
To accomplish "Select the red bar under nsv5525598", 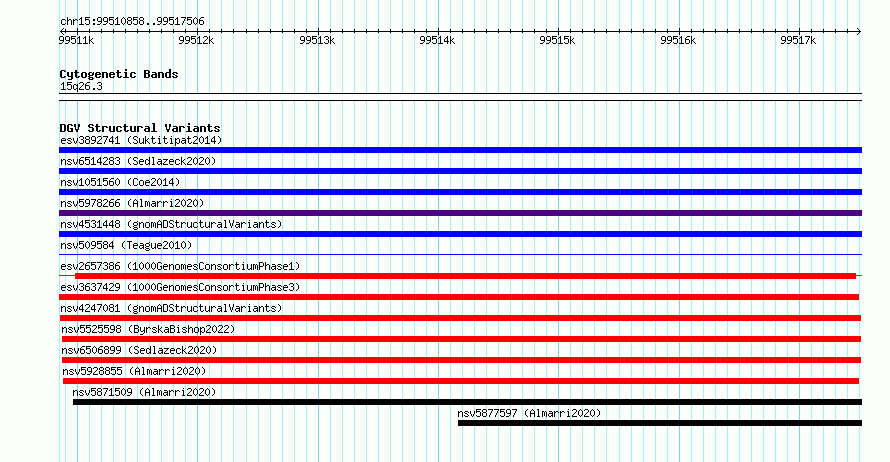I will point(461,339).
